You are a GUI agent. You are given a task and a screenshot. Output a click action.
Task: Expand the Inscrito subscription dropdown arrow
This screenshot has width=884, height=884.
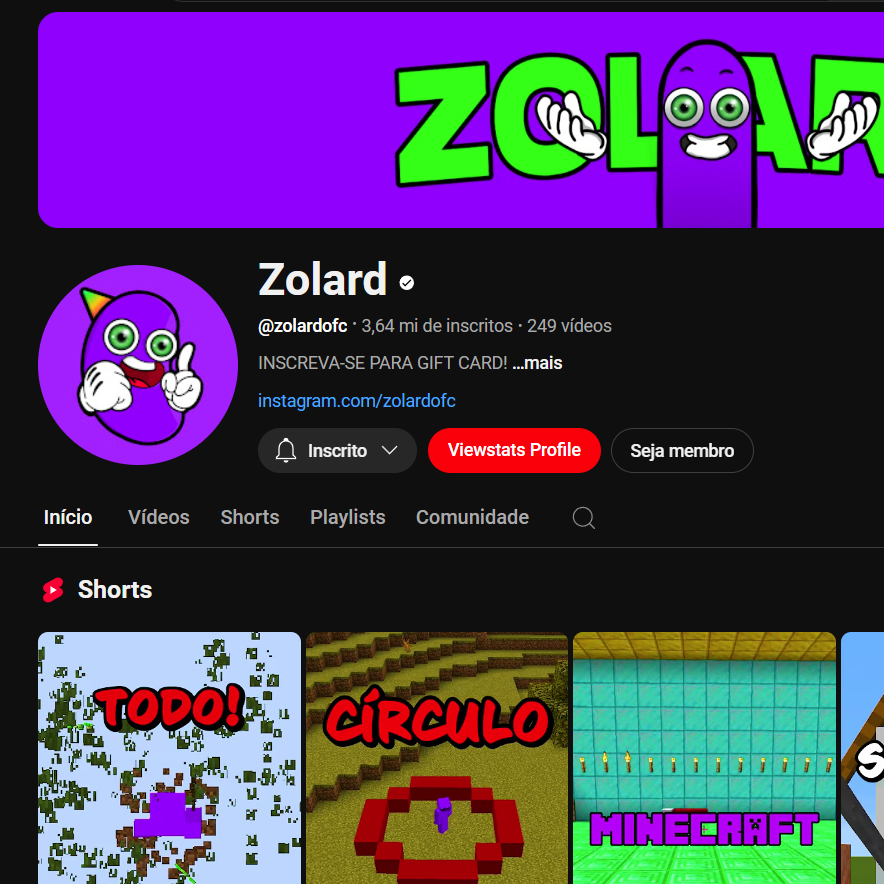coord(390,450)
